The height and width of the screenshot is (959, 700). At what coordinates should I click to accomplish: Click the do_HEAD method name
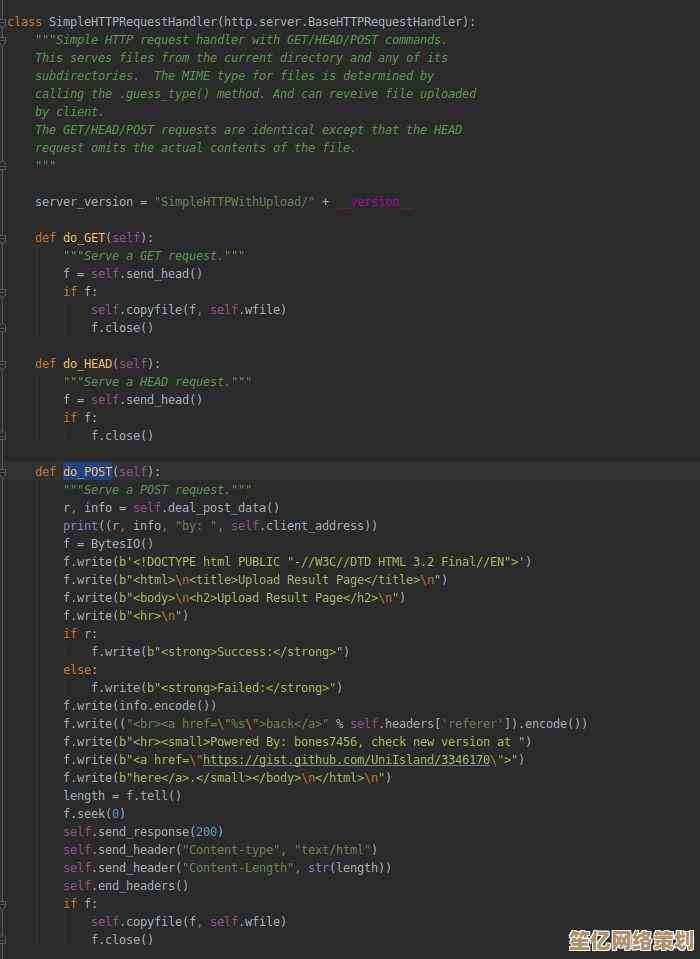click(x=88, y=363)
